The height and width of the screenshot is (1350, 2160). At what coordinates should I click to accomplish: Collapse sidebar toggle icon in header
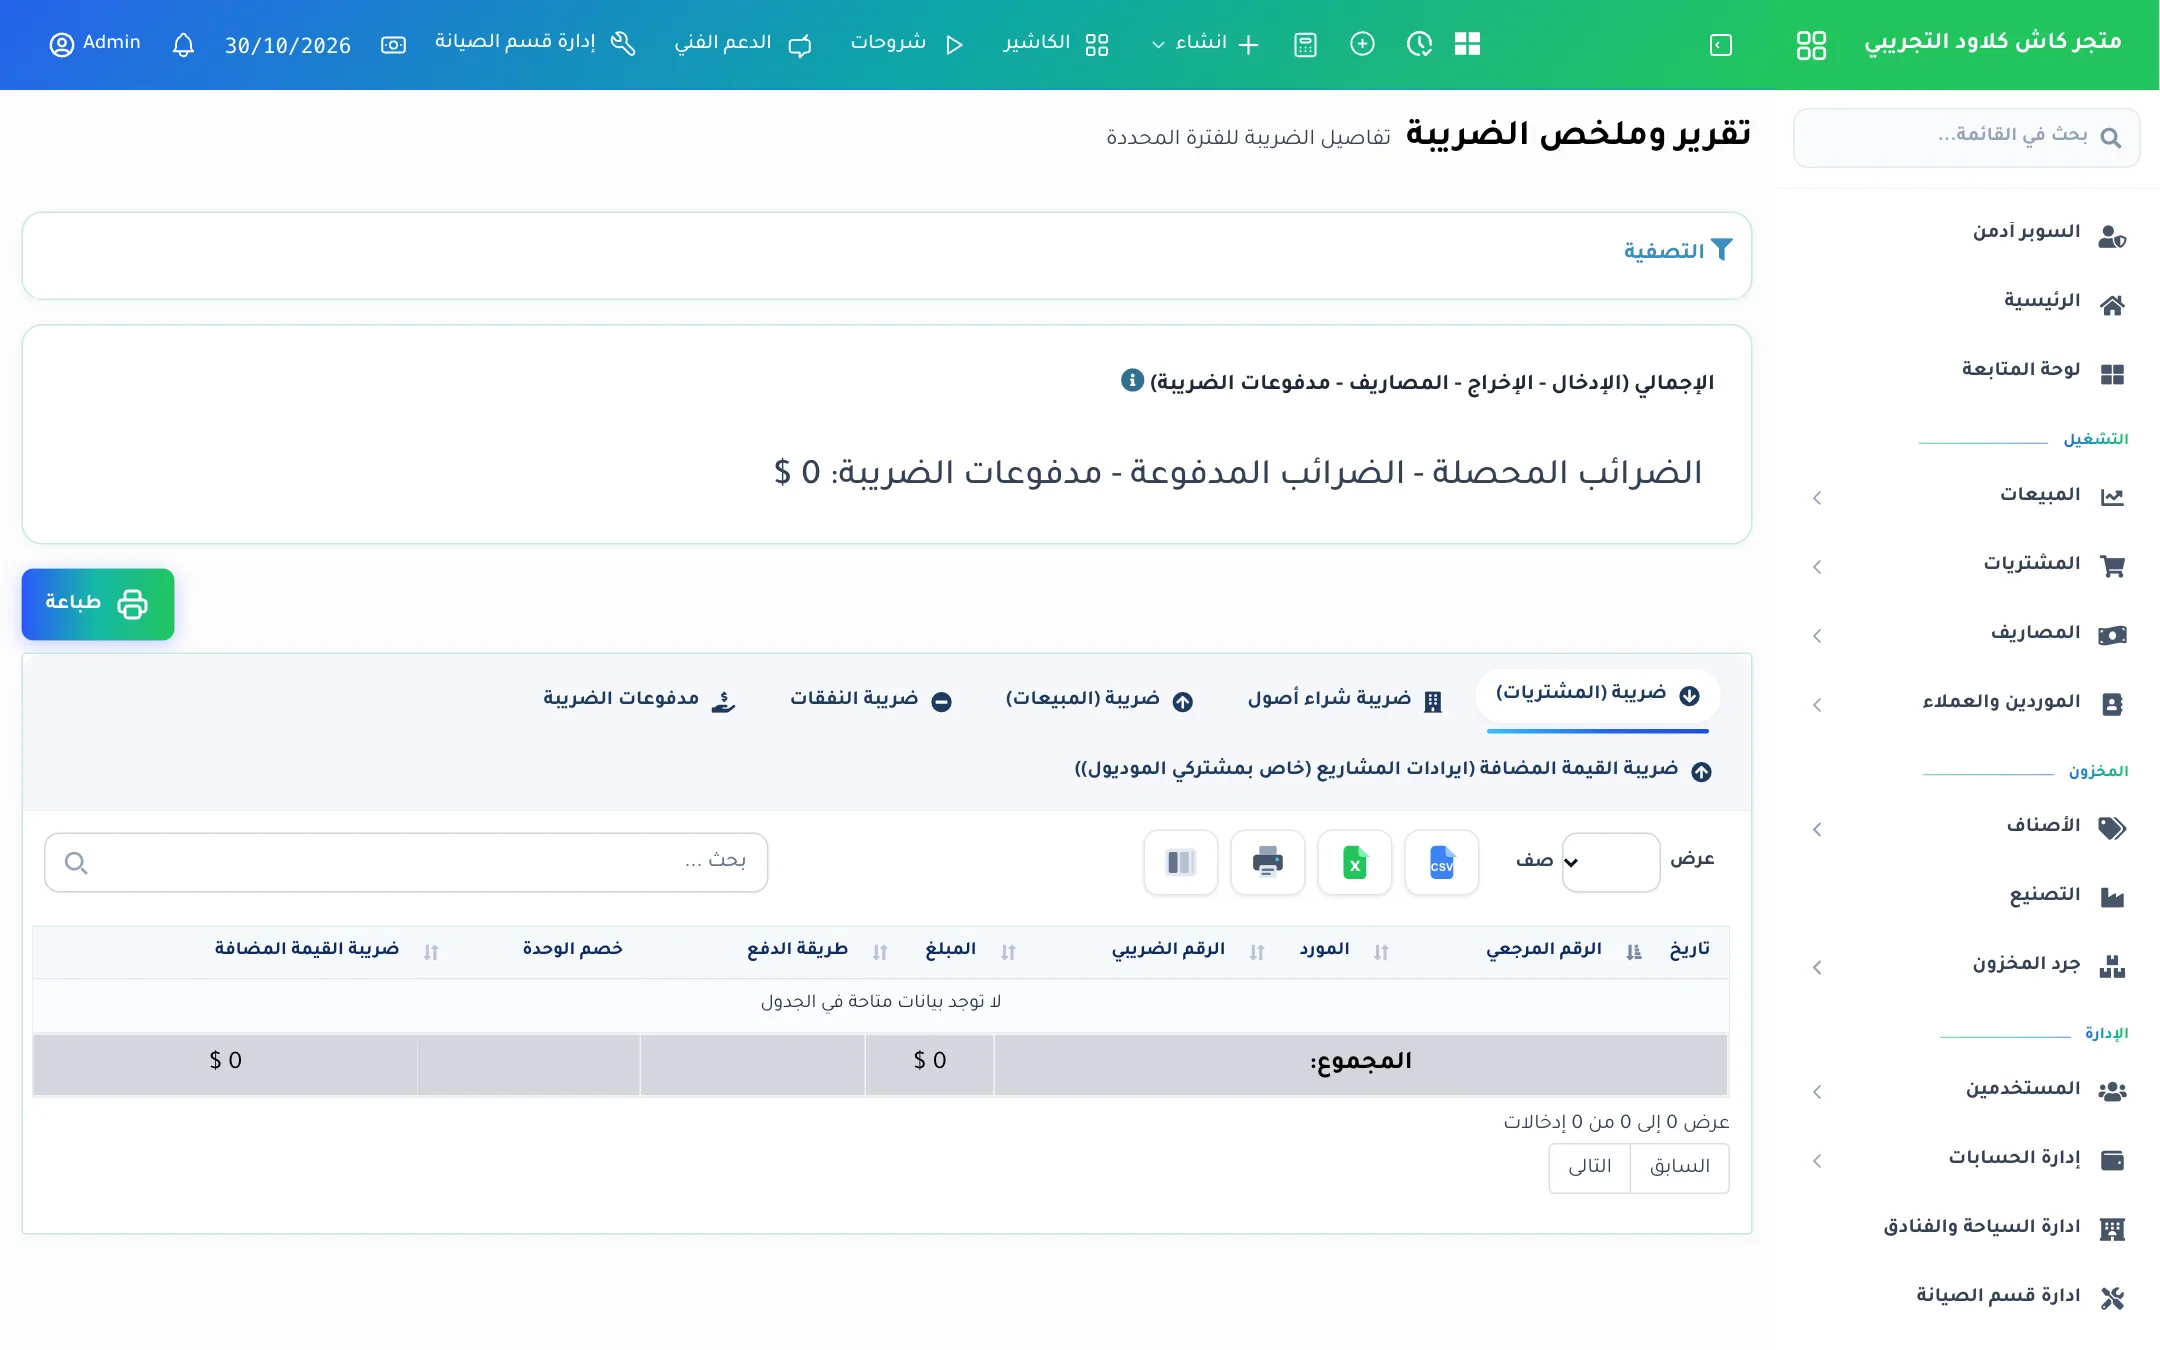pyautogui.click(x=1720, y=45)
